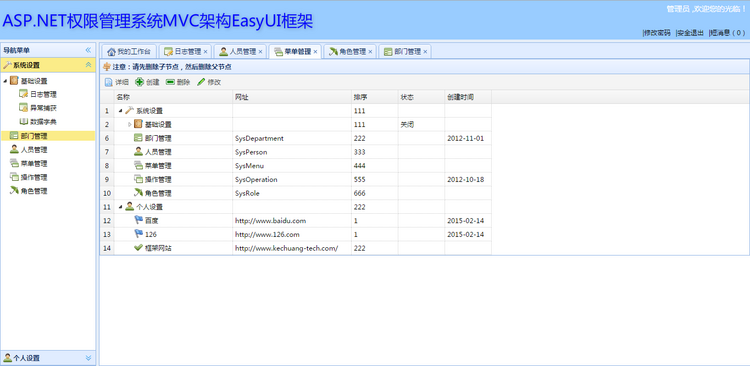
Task: Click the 2012-10-18 date cell
Action: click(468, 180)
